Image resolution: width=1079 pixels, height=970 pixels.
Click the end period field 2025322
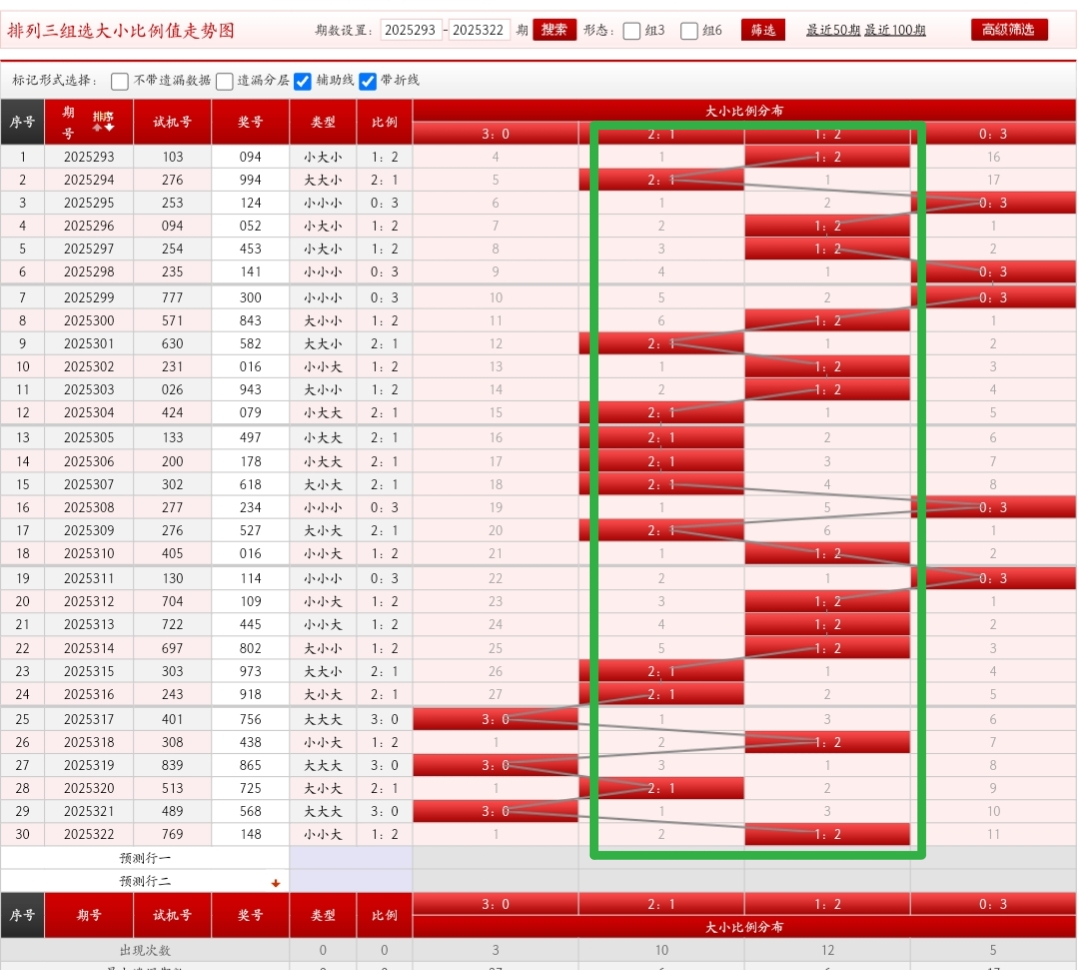point(478,30)
